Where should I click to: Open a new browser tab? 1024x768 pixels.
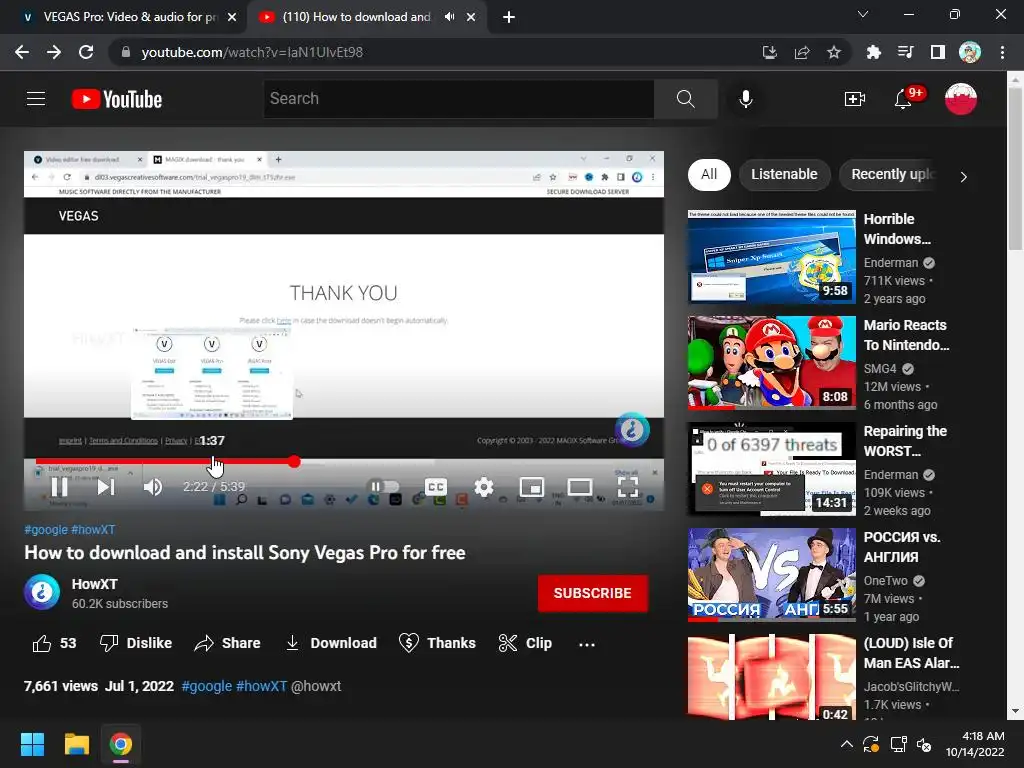click(x=509, y=17)
